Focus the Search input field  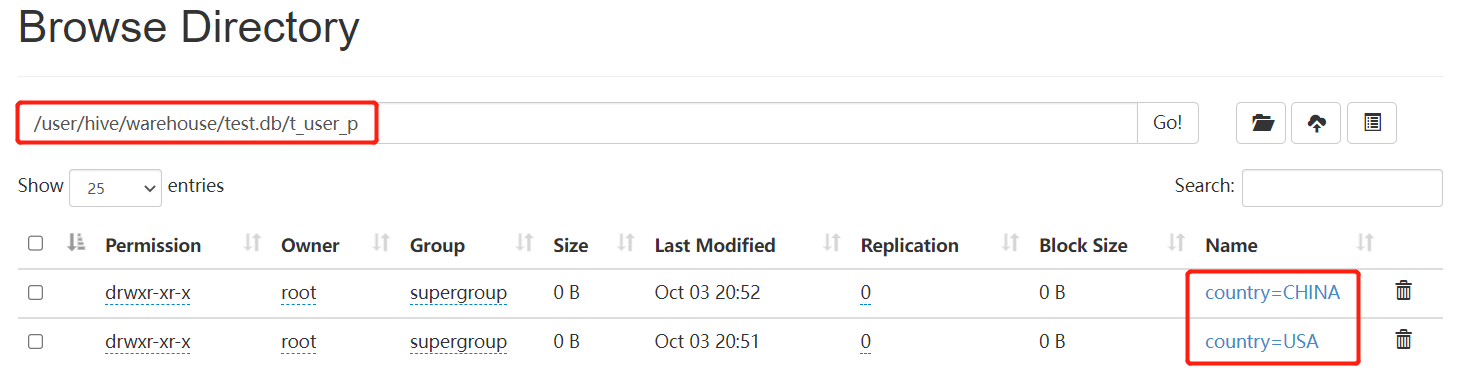coord(1342,187)
